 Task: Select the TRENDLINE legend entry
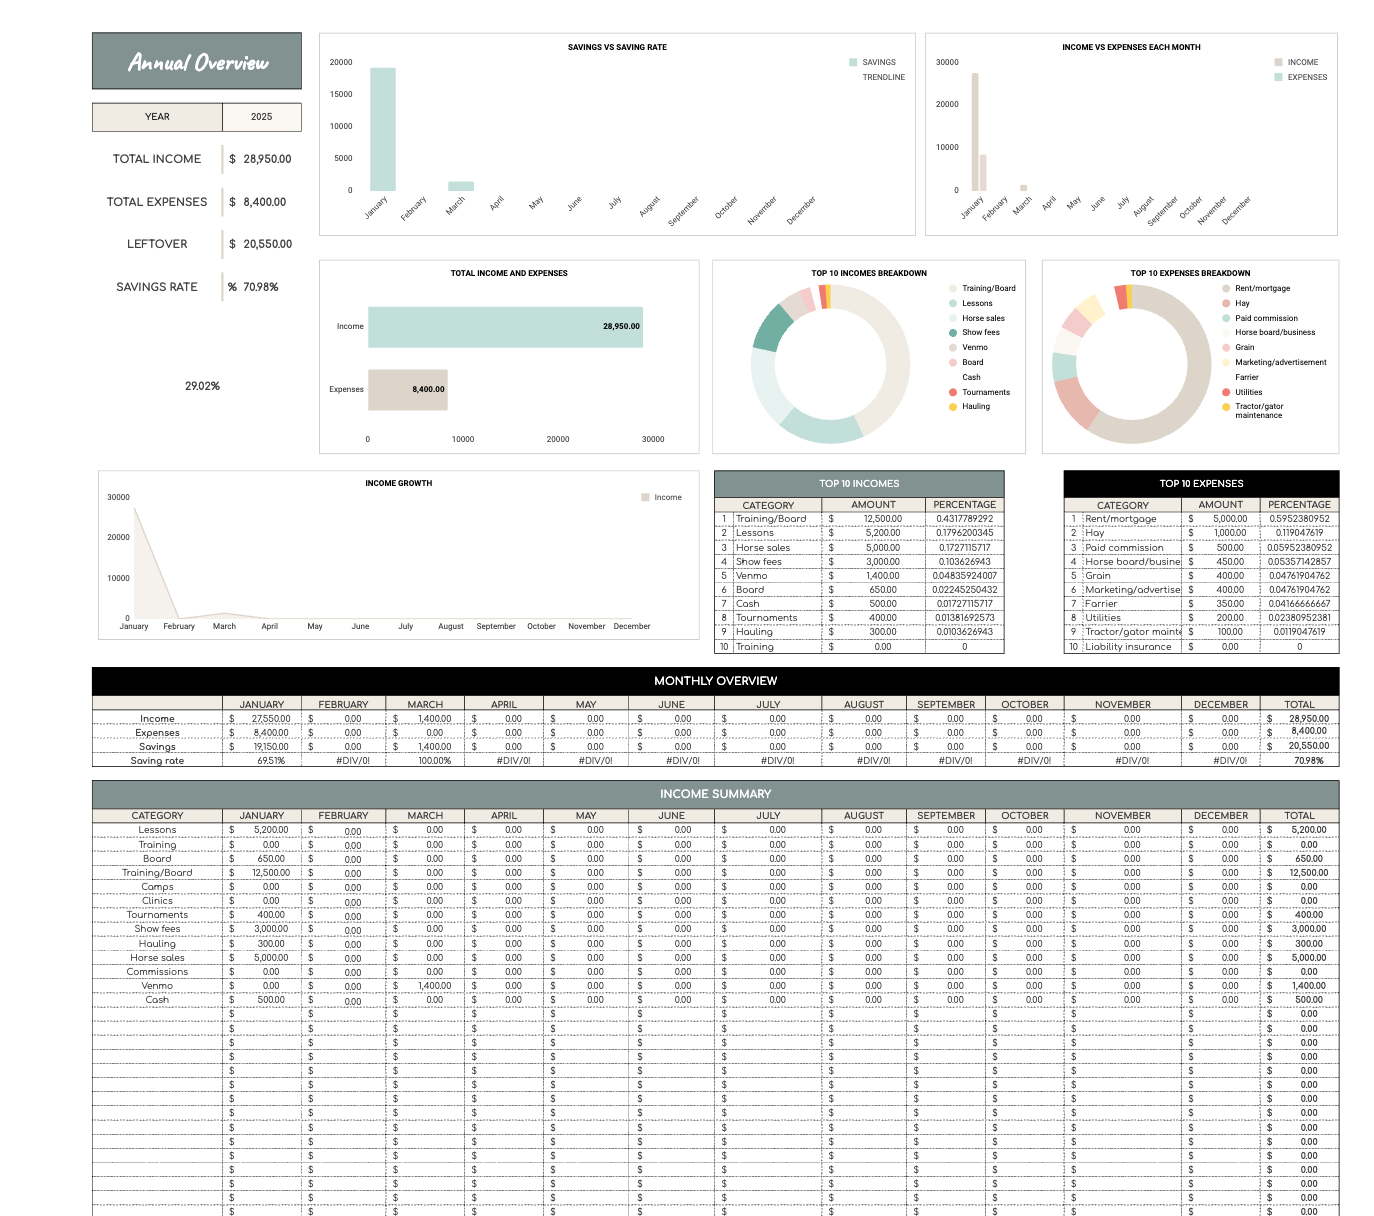pos(883,77)
